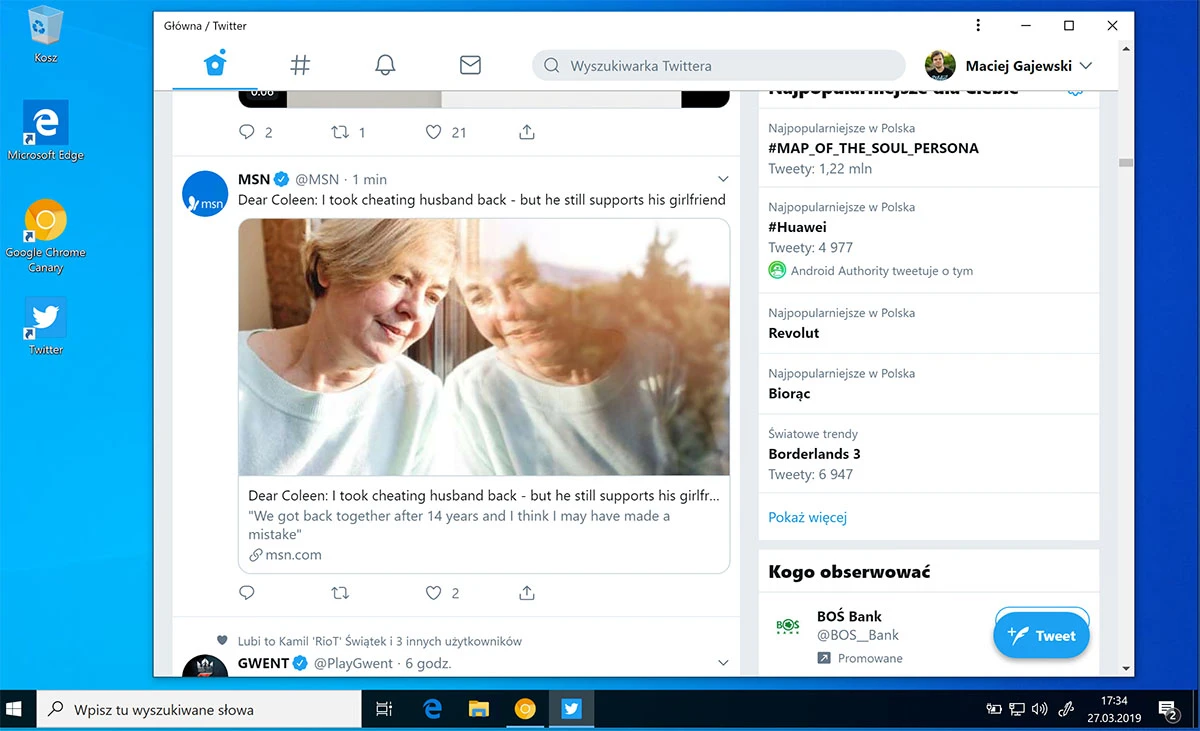Open the Maciej Gajewski account menu
The height and width of the screenshot is (731, 1200).
click(1009, 66)
